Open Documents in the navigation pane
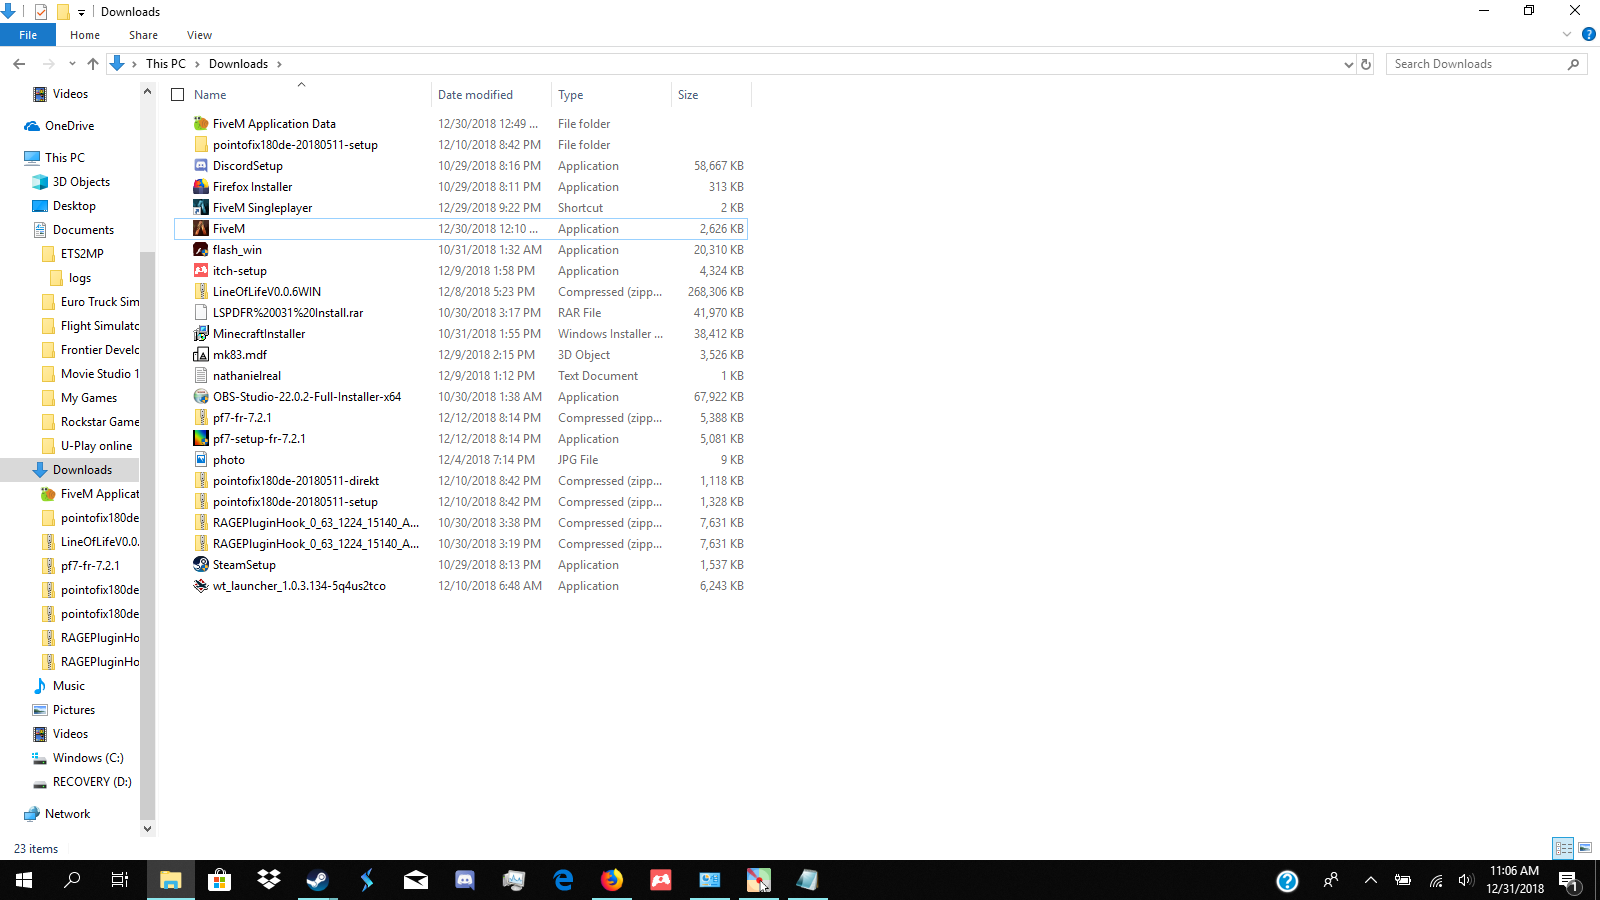The height and width of the screenshot is (900, 1600). click(83, 230)
